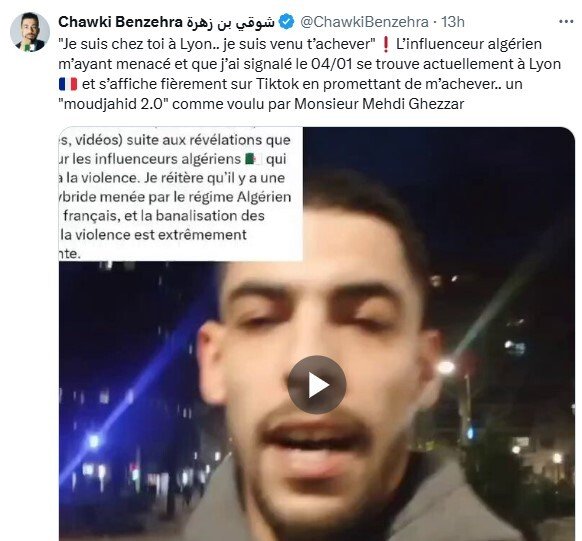Click the "moudjahid 2.0" phrase

pos(113,104)
